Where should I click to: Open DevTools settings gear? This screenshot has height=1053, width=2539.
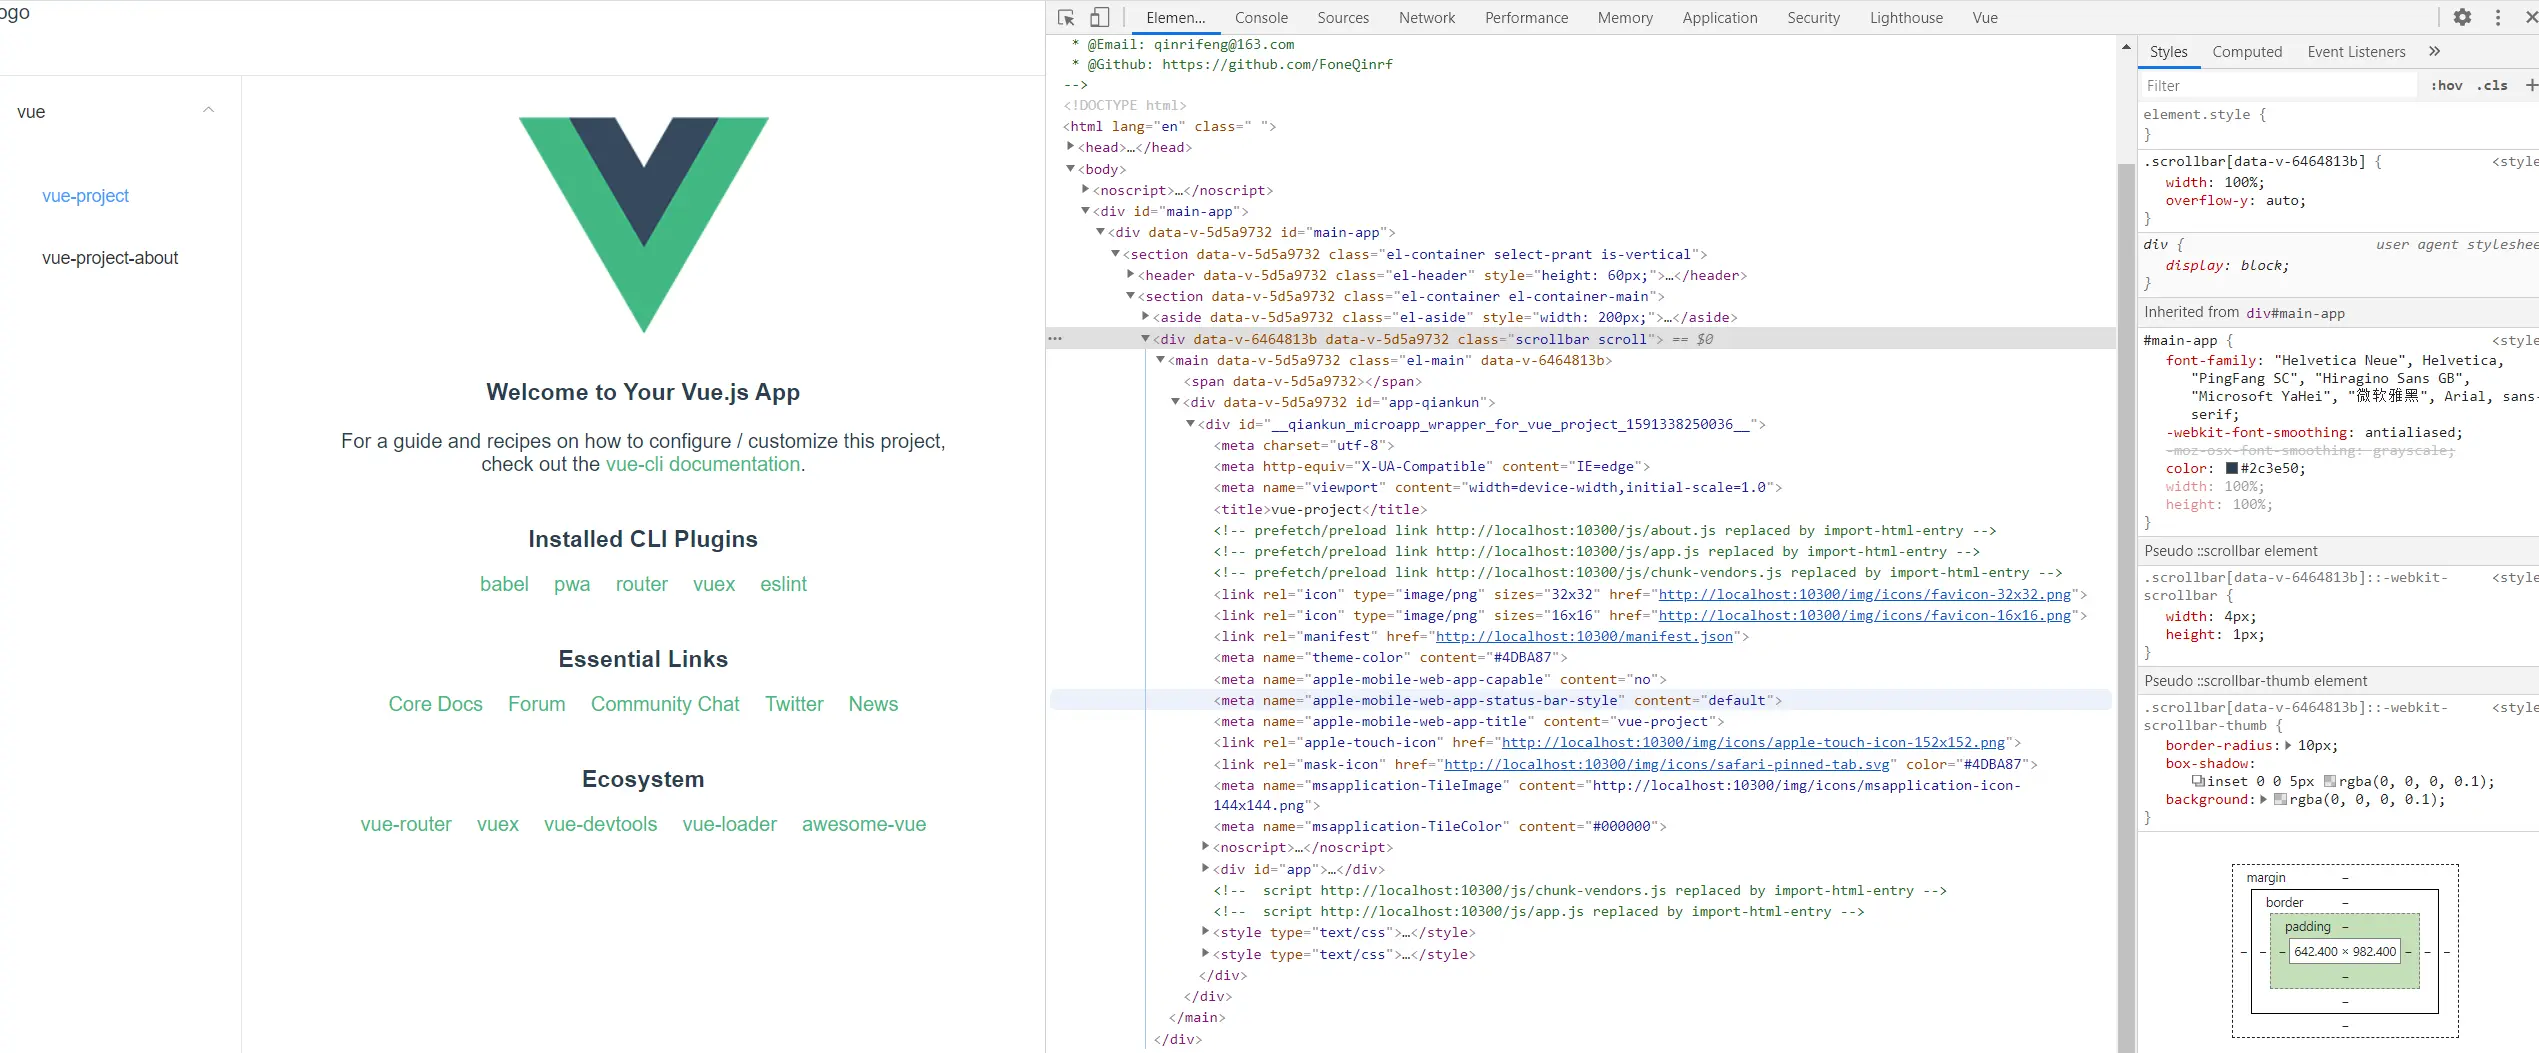pos(2462,18)
